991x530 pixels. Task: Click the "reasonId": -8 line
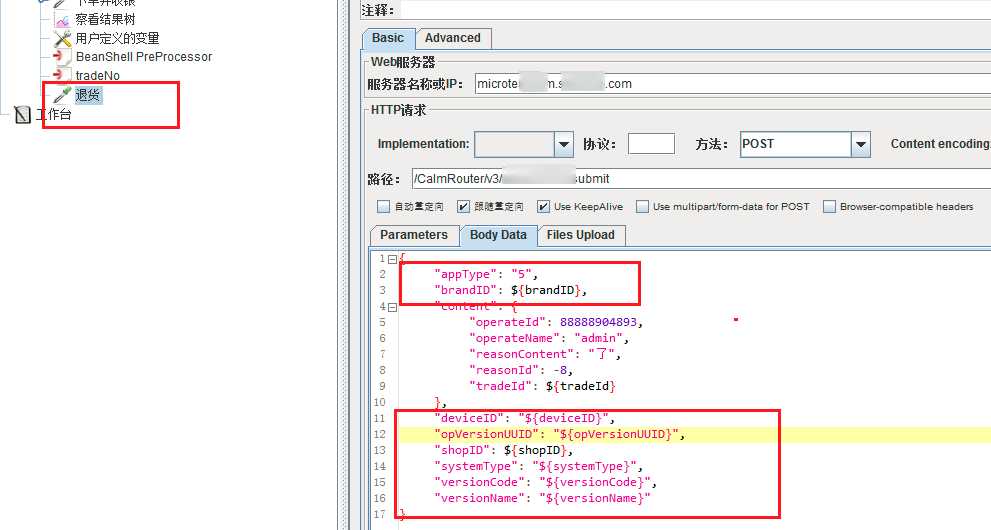click(521, 370)
